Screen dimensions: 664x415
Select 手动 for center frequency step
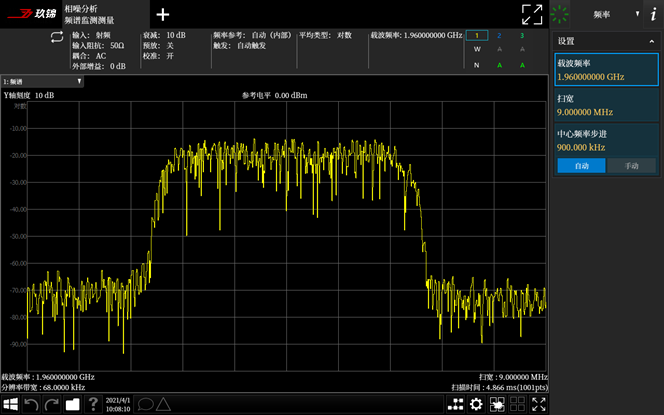631,166
